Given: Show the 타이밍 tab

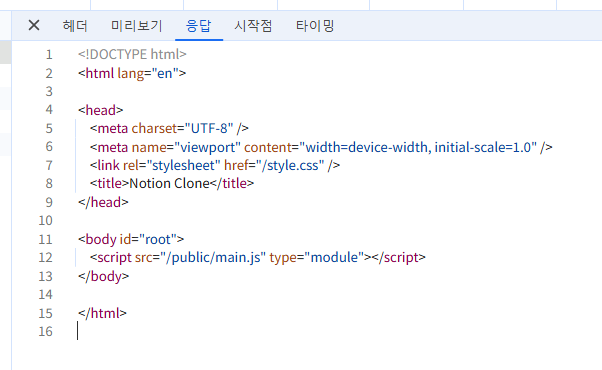Looking at the screenshot, I should [315, 26].
